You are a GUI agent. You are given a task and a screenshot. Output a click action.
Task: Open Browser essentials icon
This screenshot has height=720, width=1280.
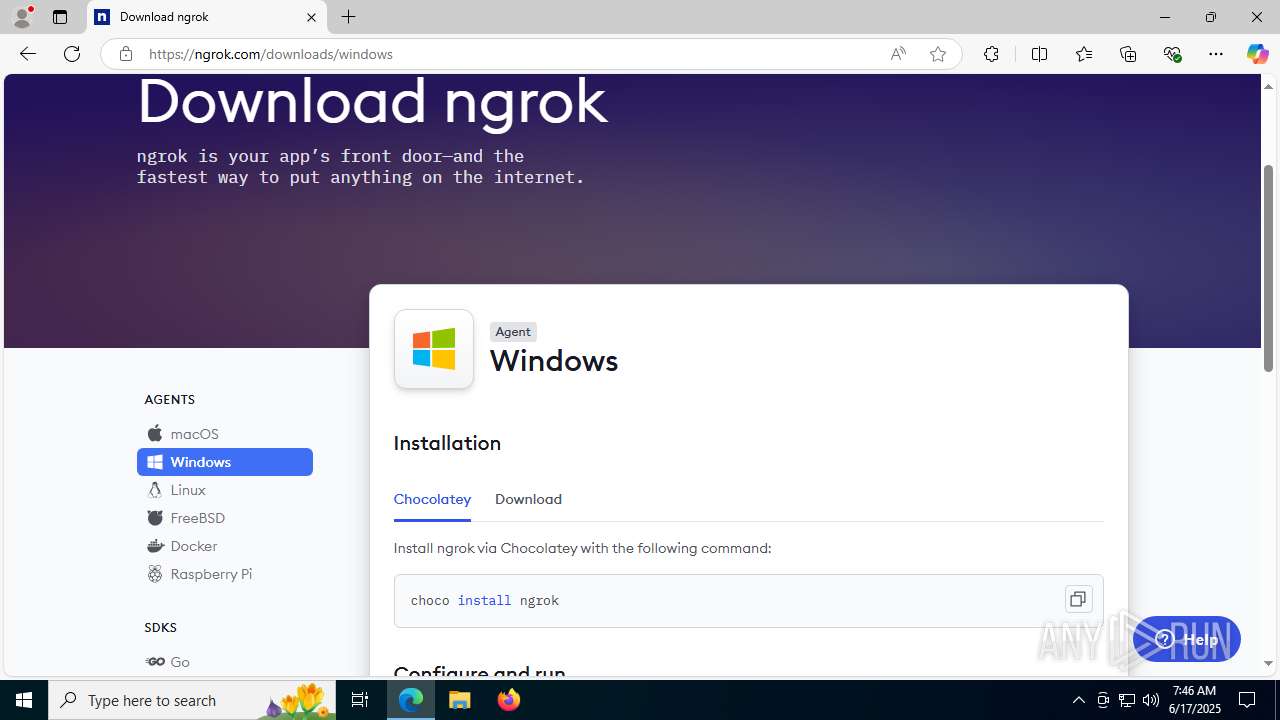tap(1172, 54)
